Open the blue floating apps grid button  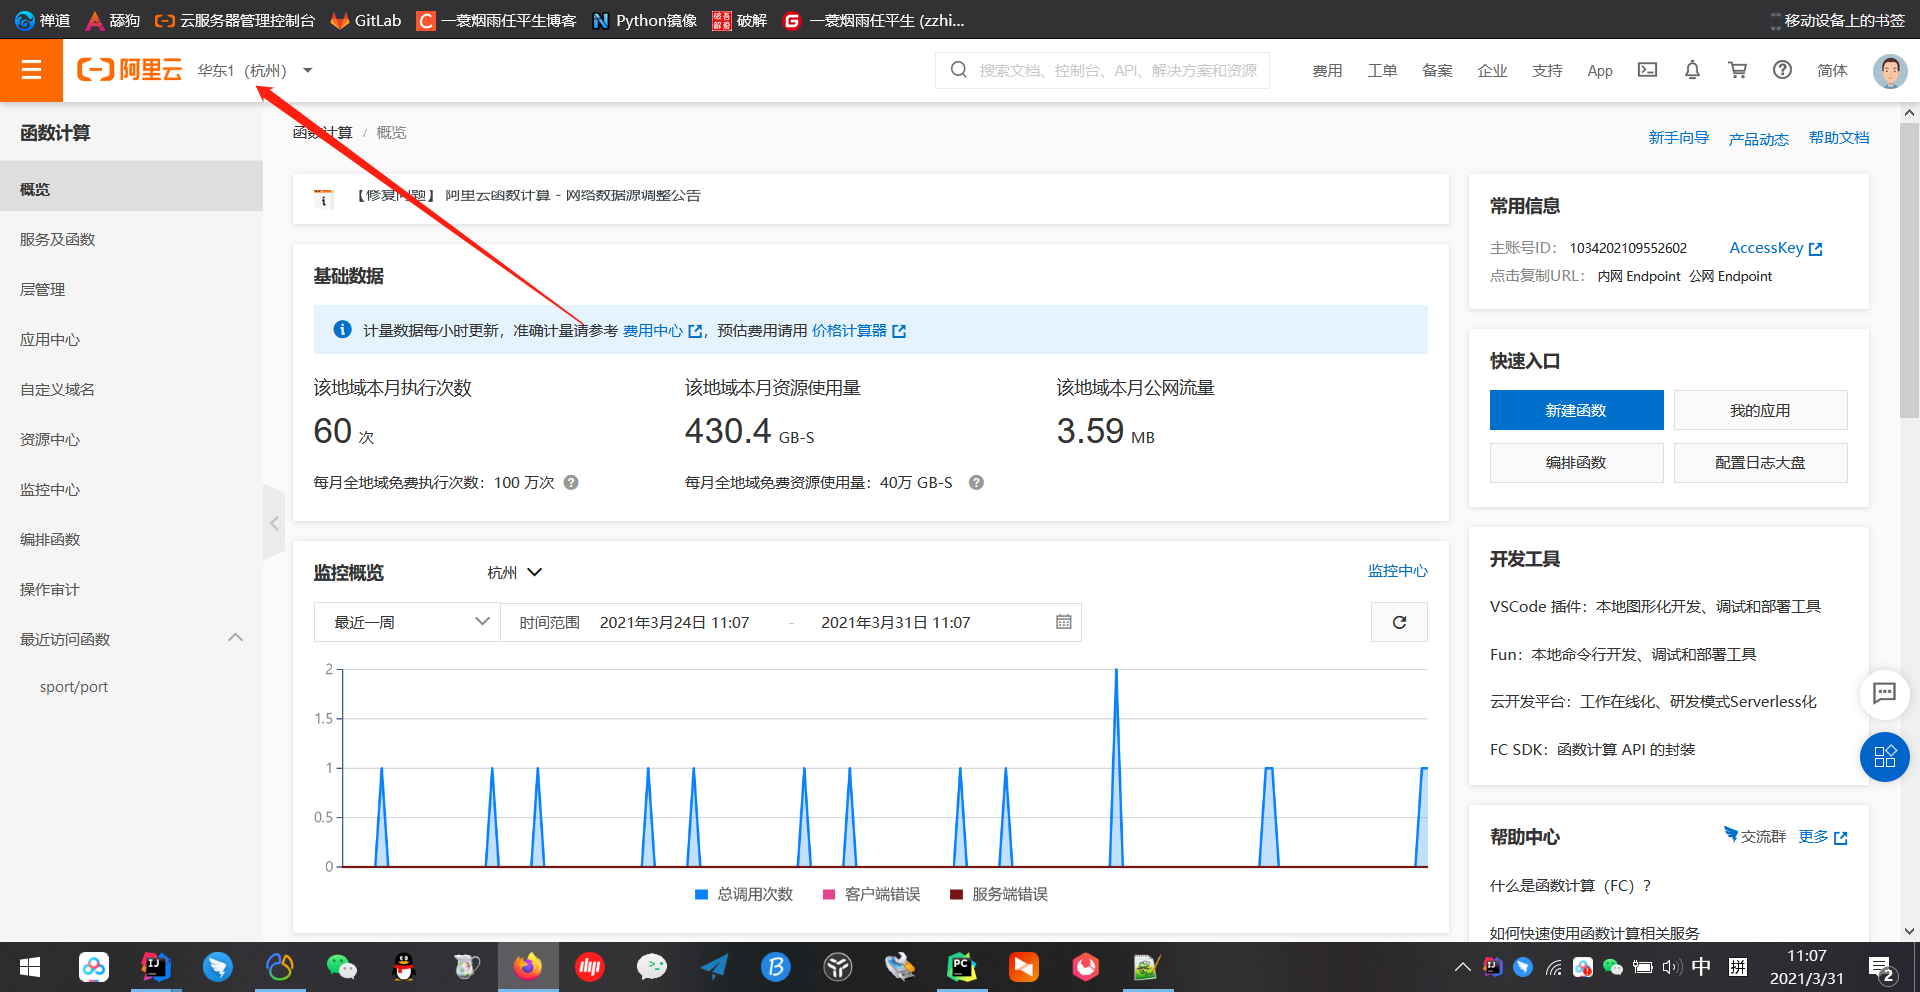[1884, 757]
